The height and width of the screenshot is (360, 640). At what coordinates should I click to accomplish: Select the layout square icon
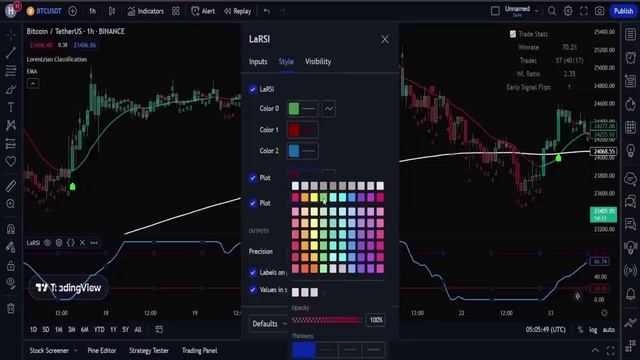(495, 11)
